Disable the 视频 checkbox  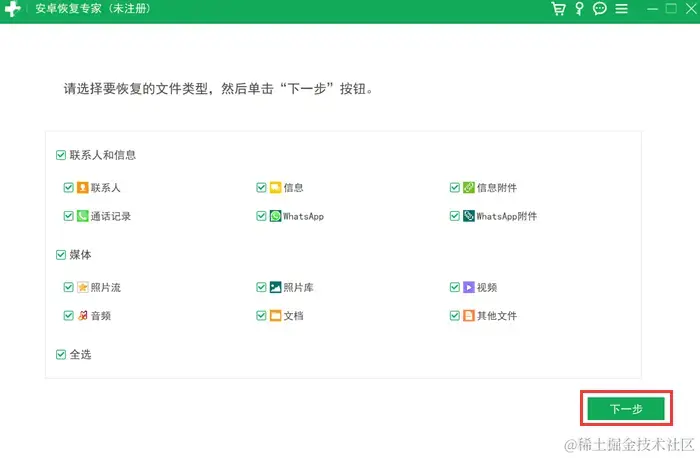point(454,287)
